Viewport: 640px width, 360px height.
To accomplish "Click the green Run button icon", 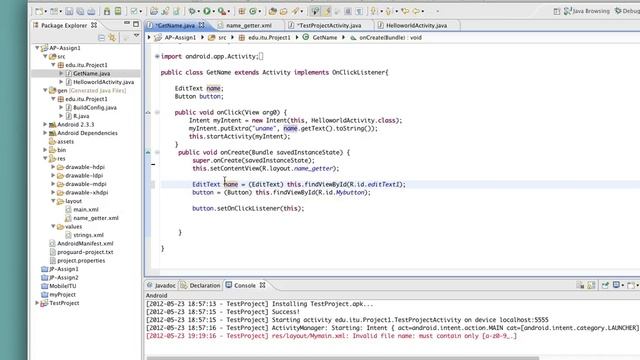I will click(207, 11).
